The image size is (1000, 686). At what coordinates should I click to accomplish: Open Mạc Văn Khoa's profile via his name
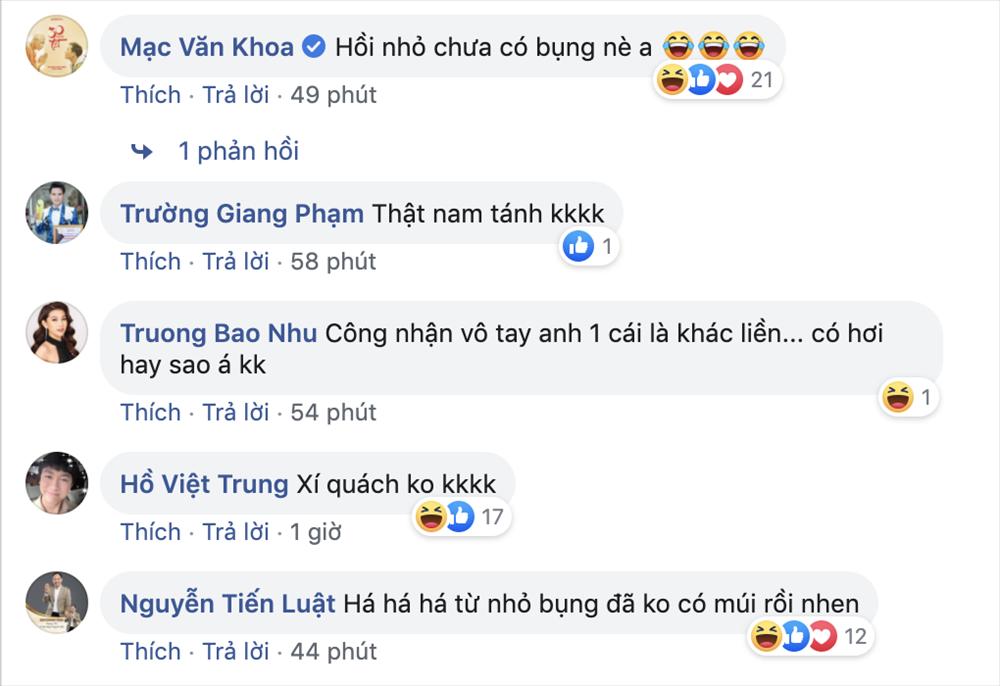[208, 44]
